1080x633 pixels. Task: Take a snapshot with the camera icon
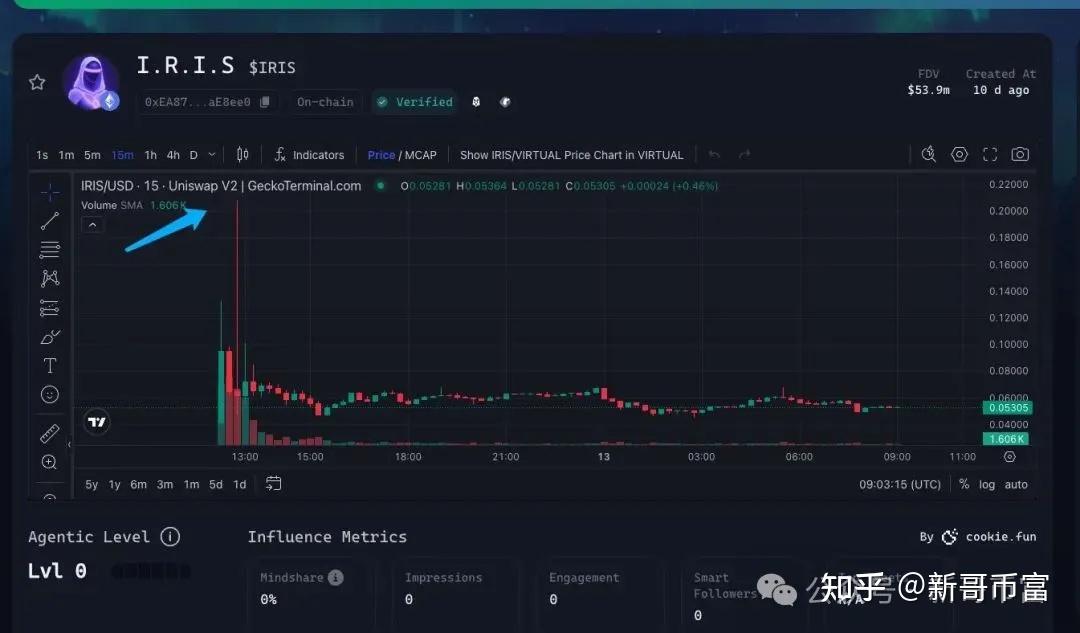[1019, 154]
